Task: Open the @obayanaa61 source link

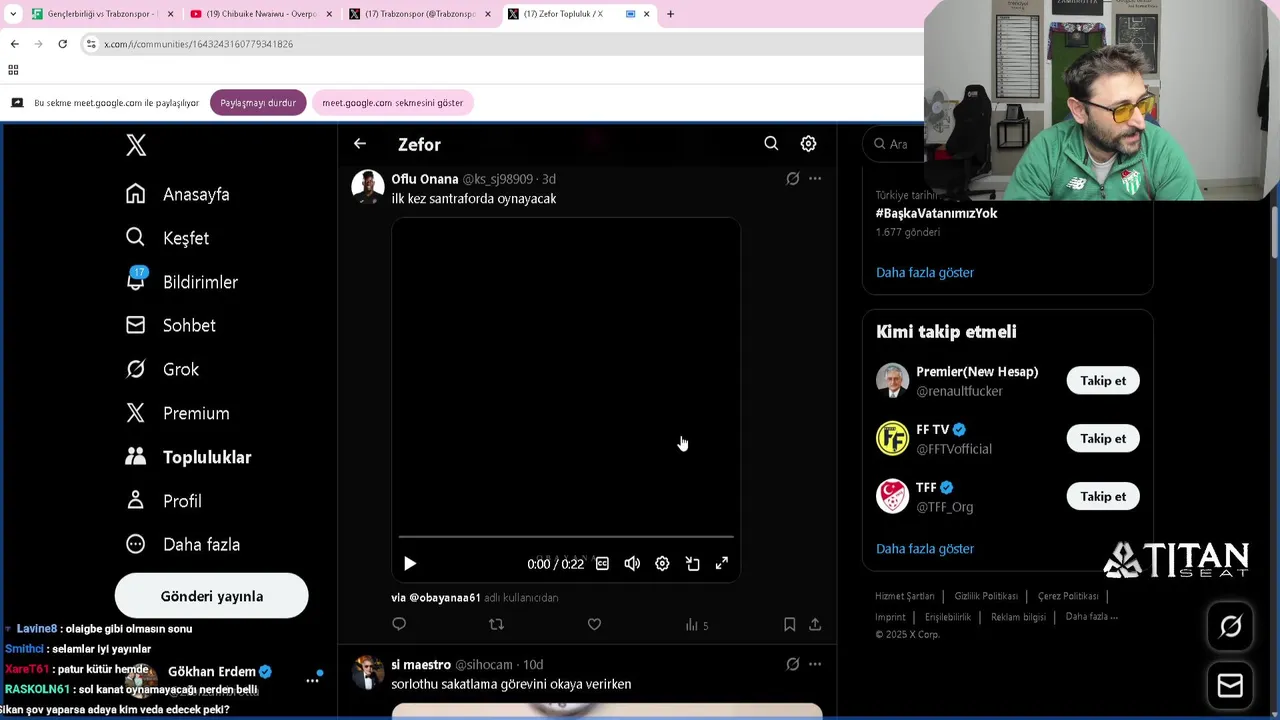Action: [445, 598]
